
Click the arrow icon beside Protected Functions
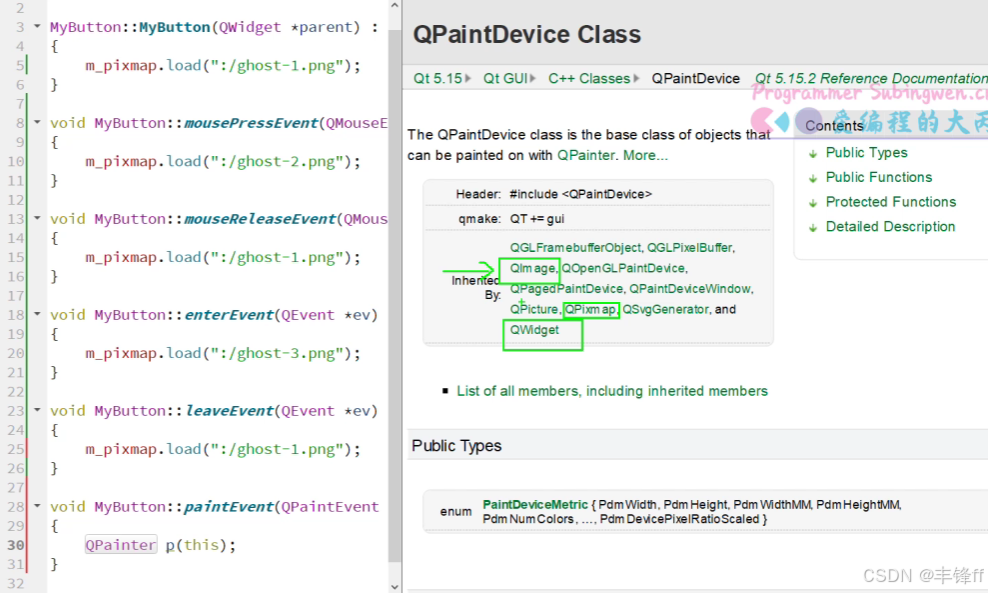pyautogui.click(x=813, y=203)
